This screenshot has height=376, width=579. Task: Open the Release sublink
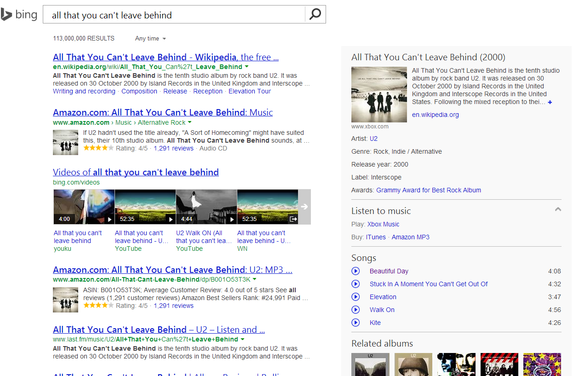175,91
